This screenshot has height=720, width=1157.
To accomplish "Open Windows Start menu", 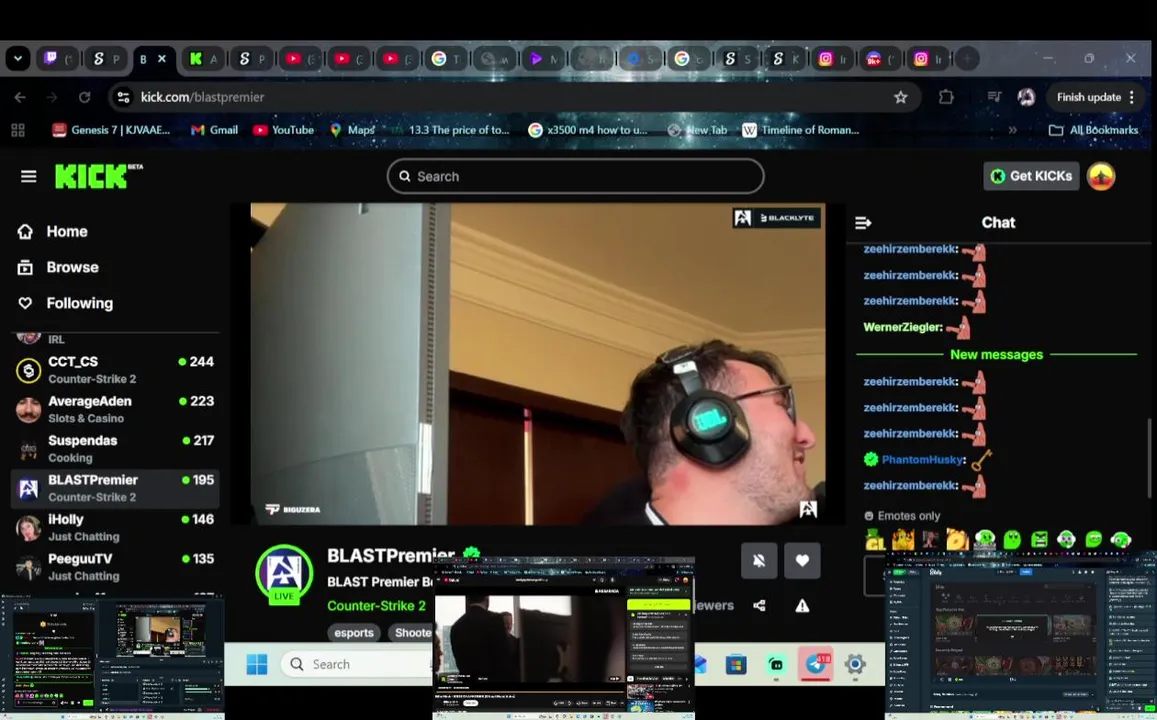I will click(x=257, y=665).
